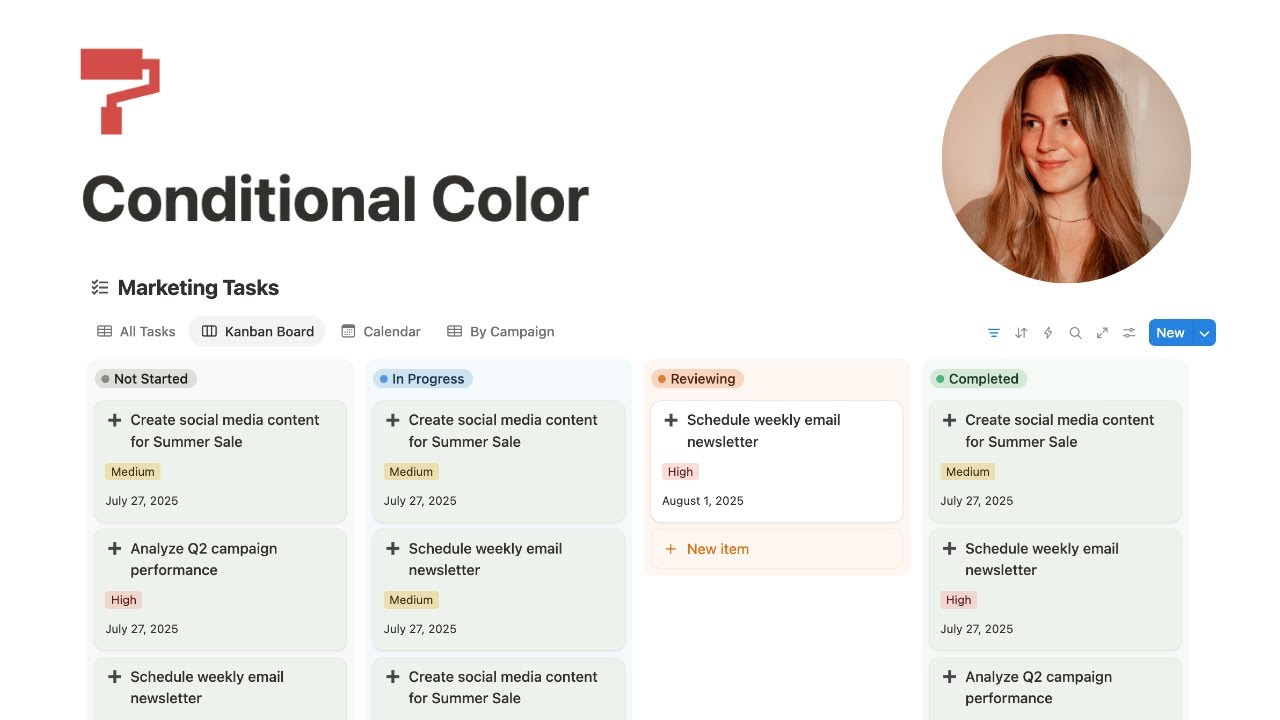Click the Completed column status label
The height and width of the screenshot is (720, 1280).
coord(978,379)
